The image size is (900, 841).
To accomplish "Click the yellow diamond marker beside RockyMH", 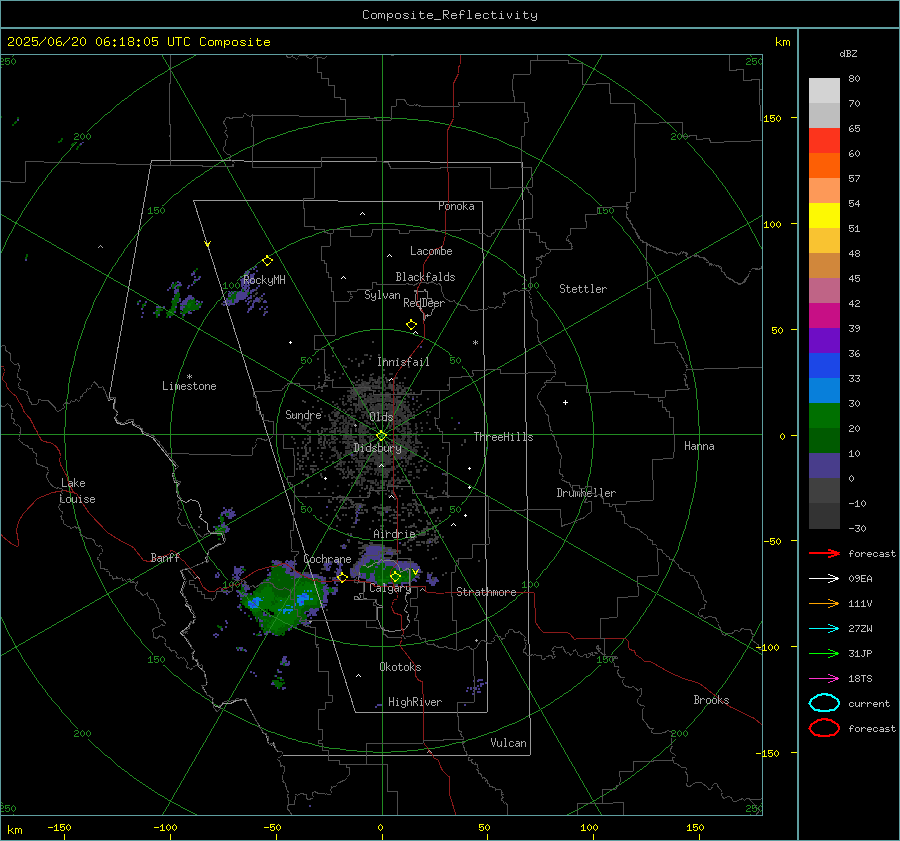I will (x=267, y=261).
